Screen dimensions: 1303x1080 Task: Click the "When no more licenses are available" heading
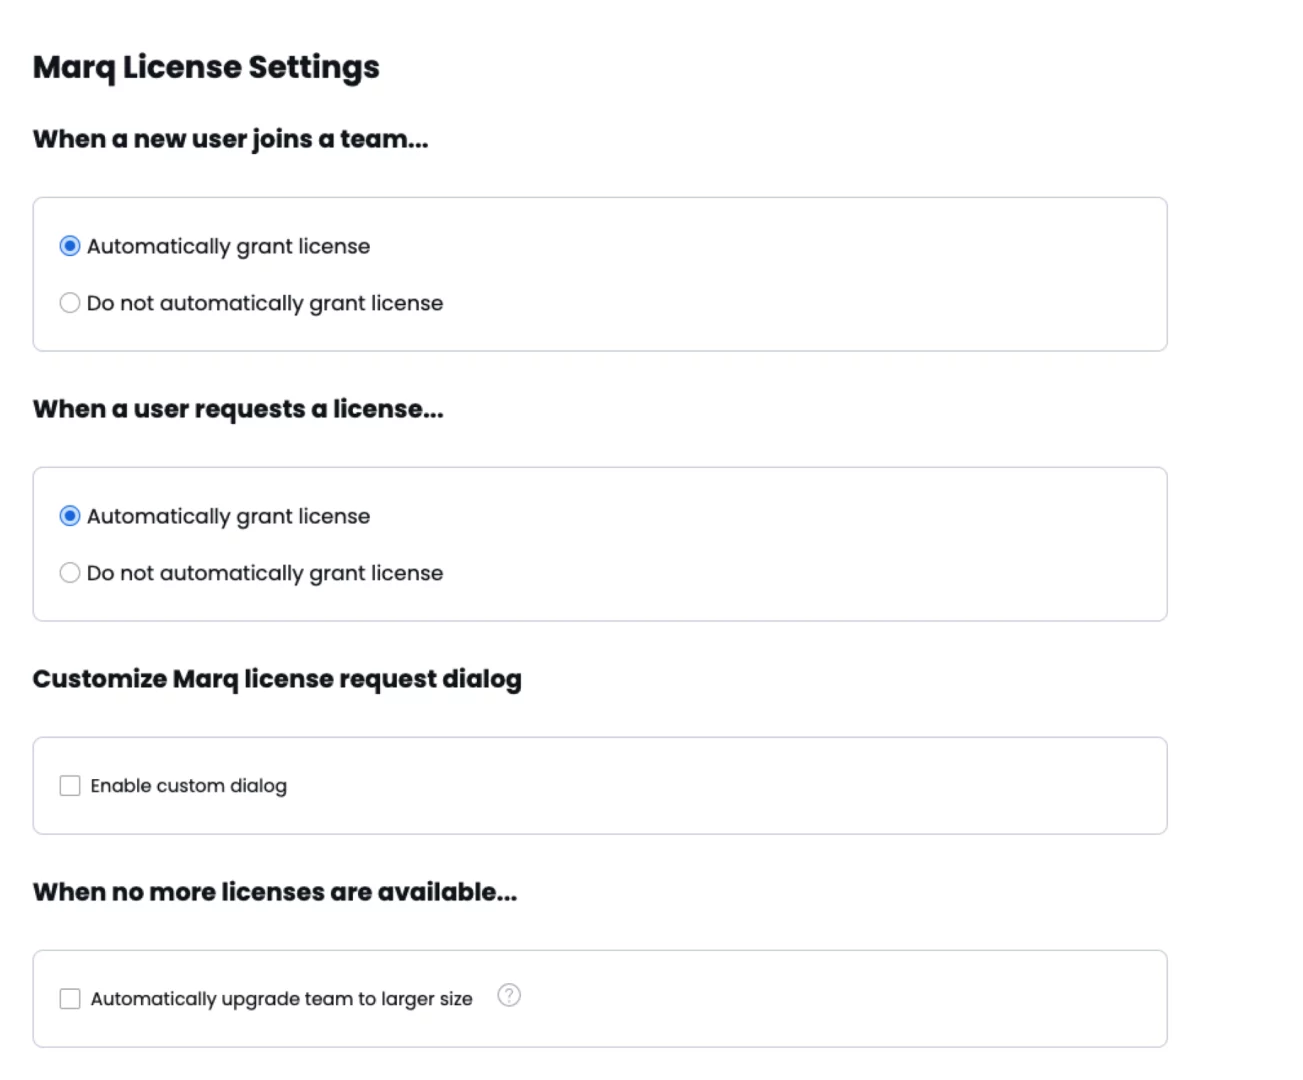275,892
